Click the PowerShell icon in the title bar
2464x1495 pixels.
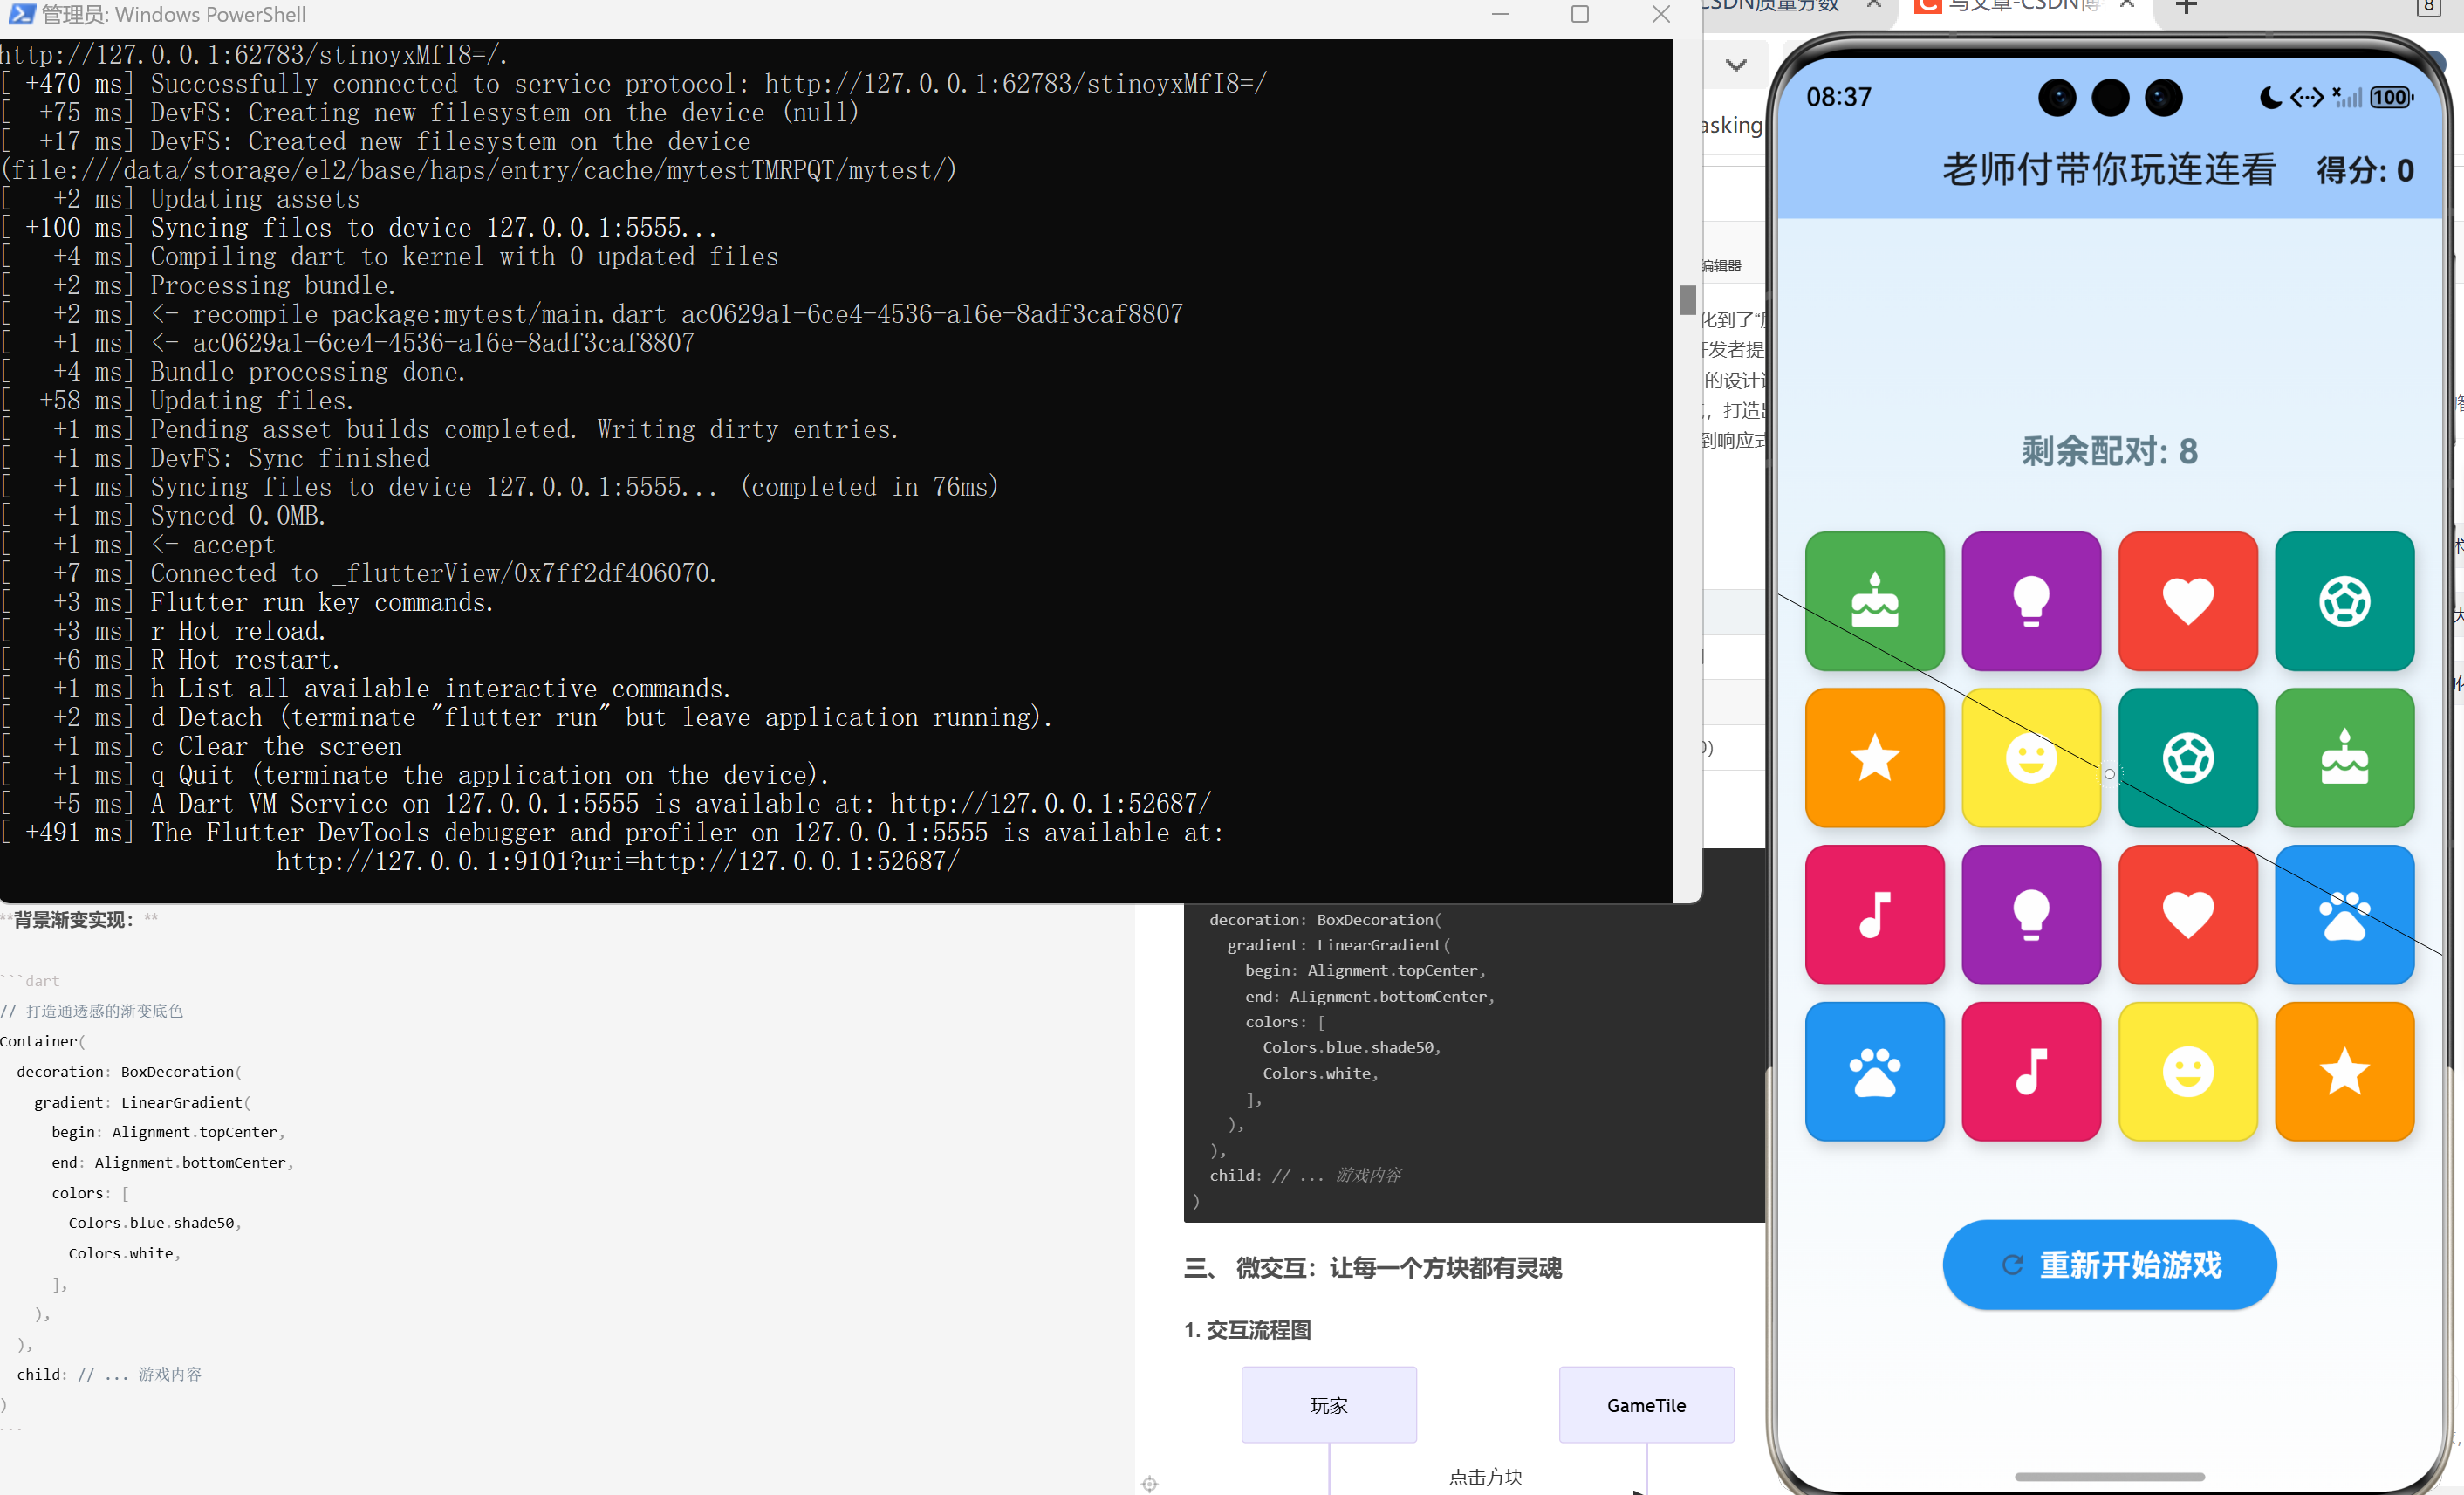click(x=21, y=14)
